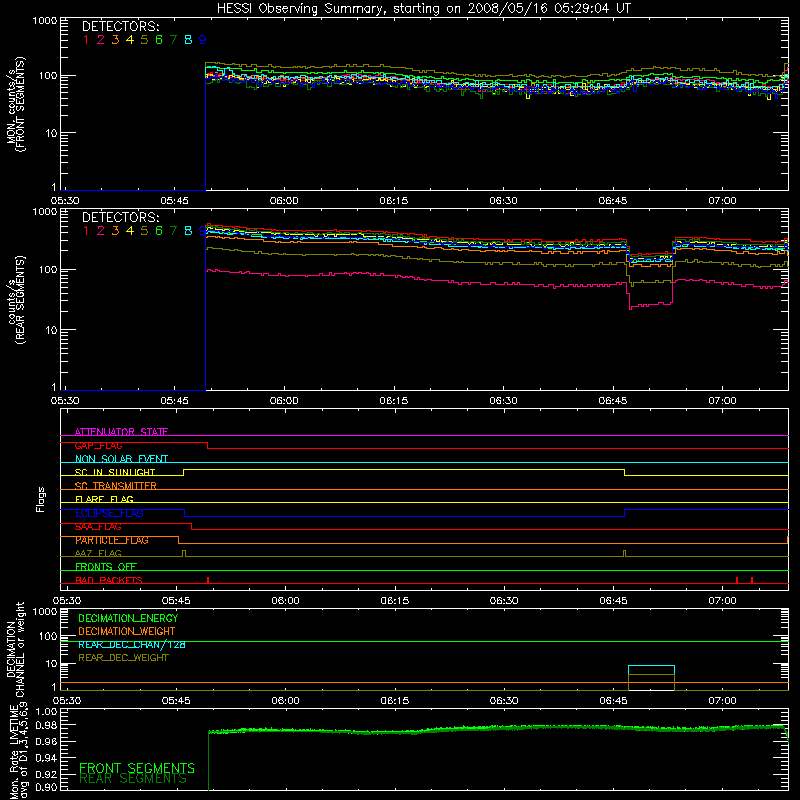Click the DETECTORS: label in the front segments plot

tap(120, 27)
